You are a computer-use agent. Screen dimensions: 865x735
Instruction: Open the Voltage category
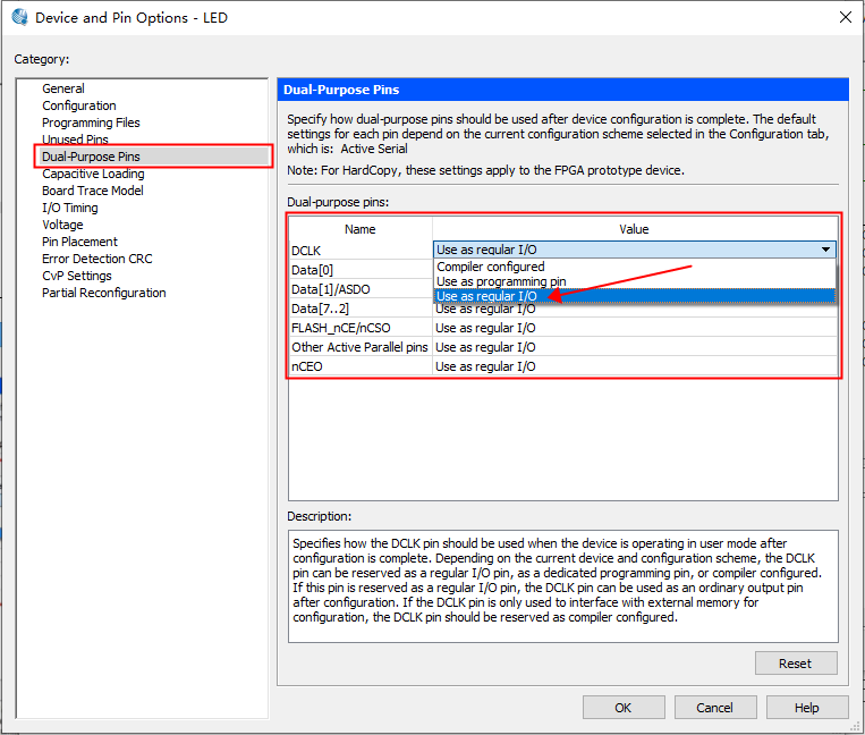63,225
